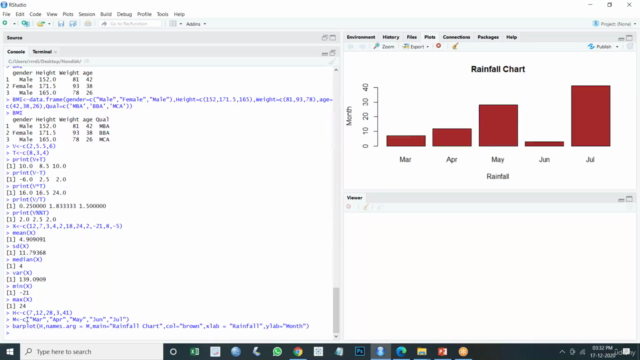Open the Profile menu
This screenshot has width=640, height=360.
[x=144, y=14]
